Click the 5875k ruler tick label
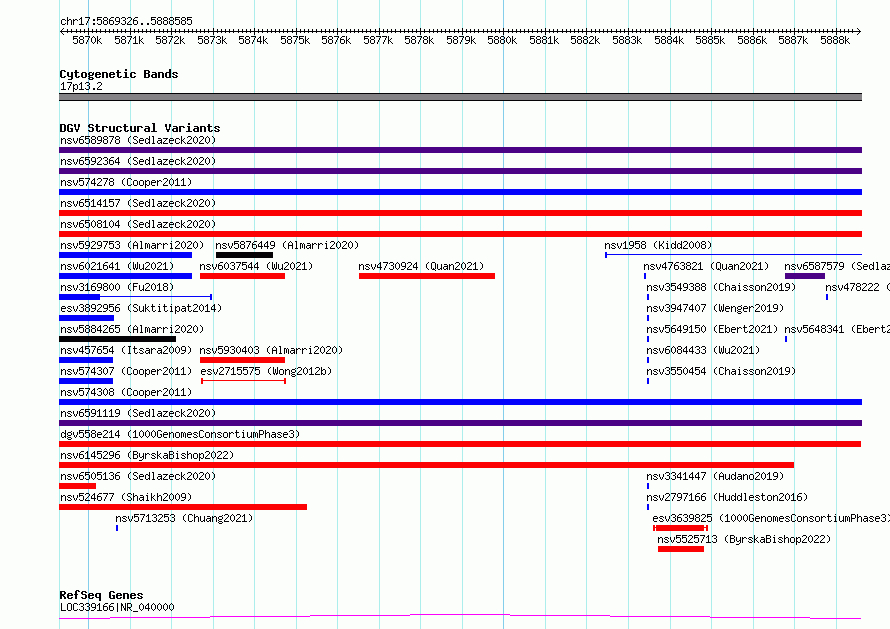This screenshot has width=890, height=629. click(295, 40)
